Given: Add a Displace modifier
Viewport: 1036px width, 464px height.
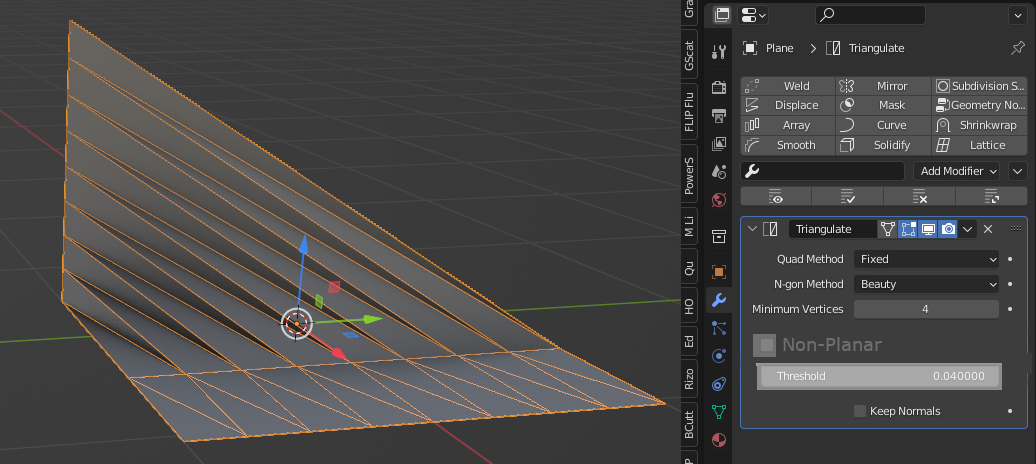Looking at the screenshot, I should tap(788, 105).
